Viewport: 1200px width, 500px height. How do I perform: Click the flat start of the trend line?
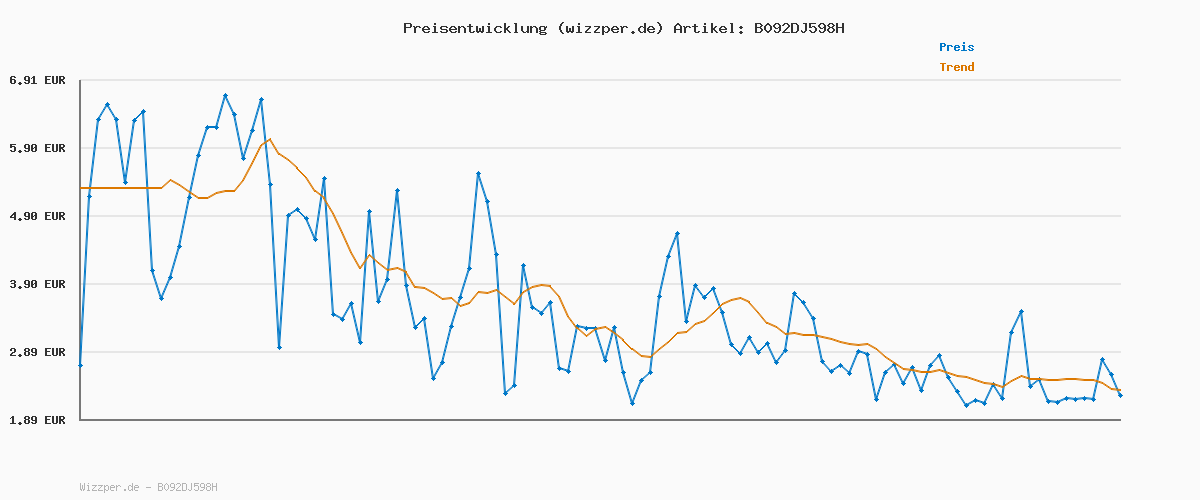click(x=120, y=188)
